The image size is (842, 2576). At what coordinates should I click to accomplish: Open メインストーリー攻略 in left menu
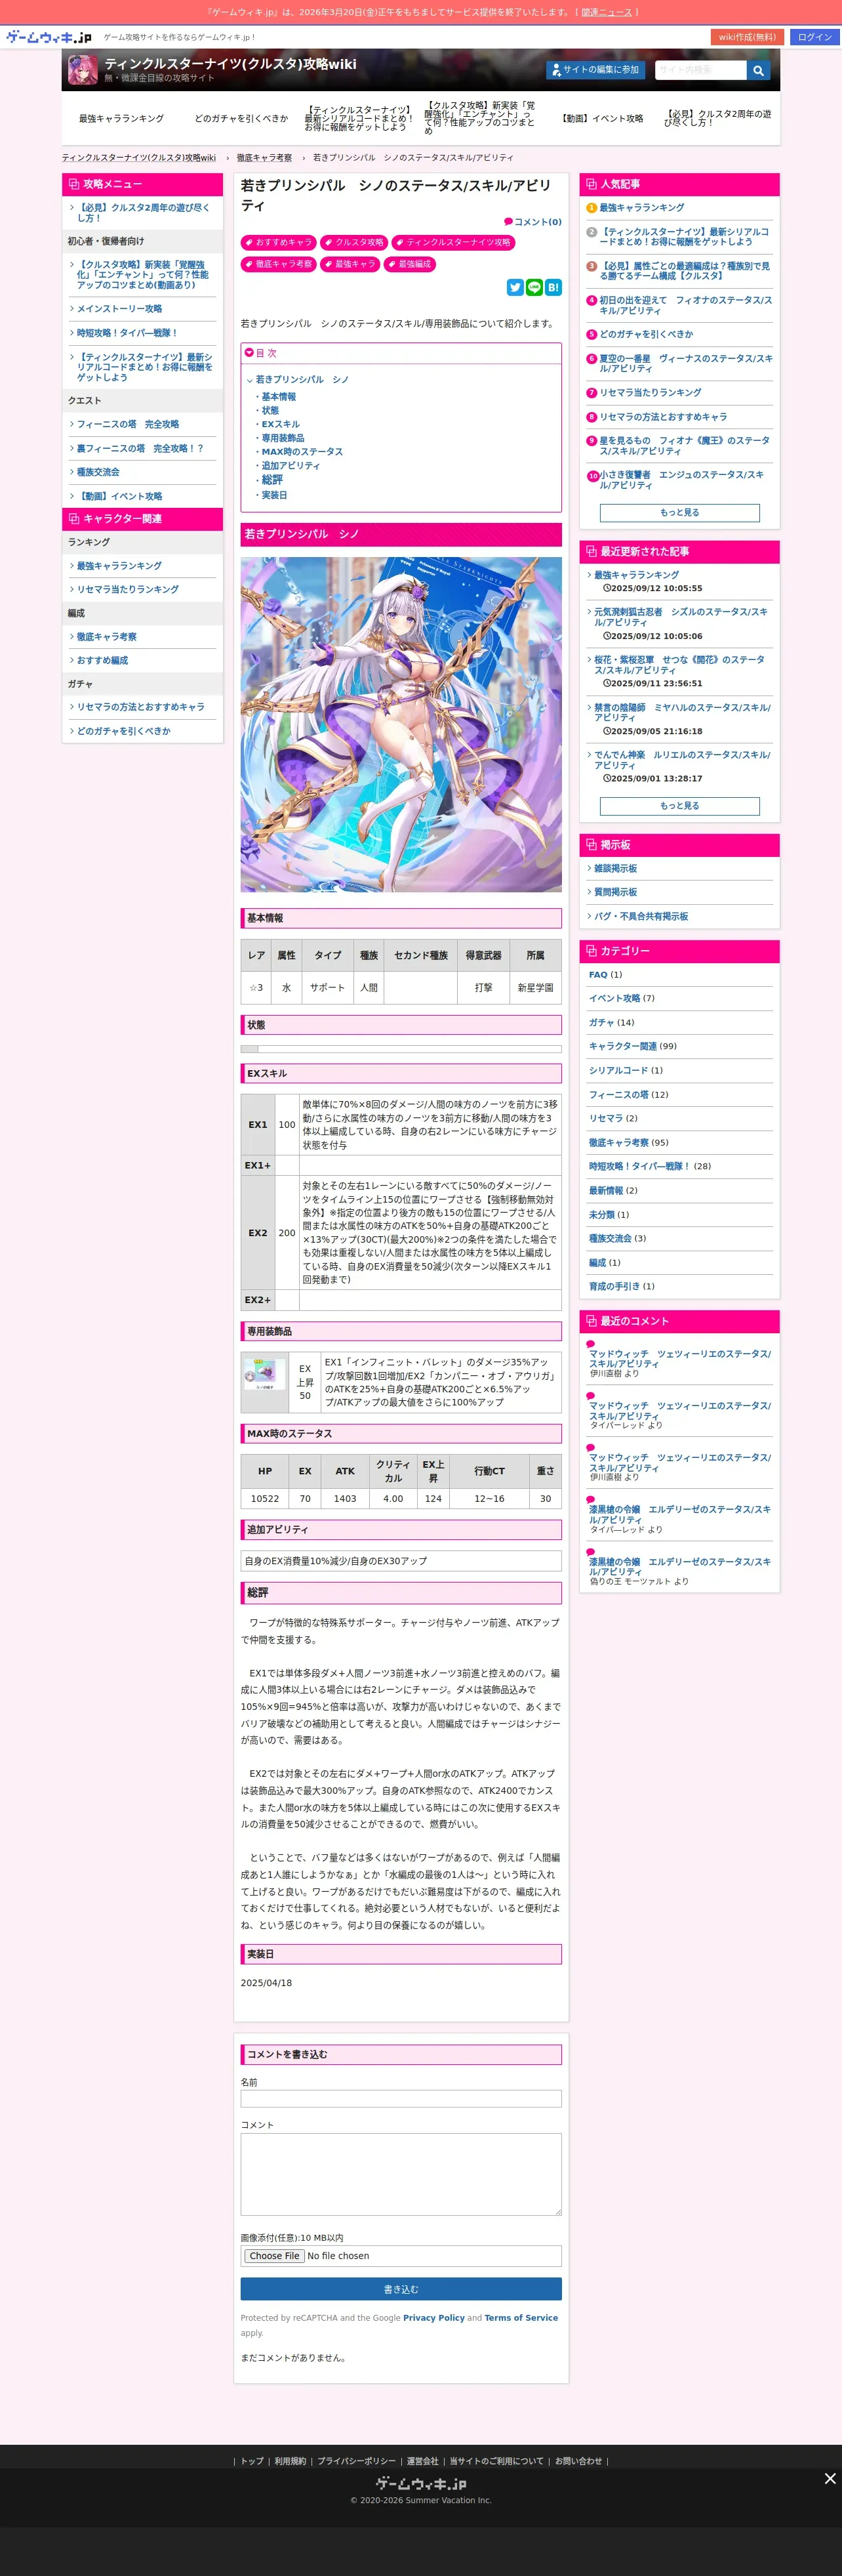coord(119,309)
